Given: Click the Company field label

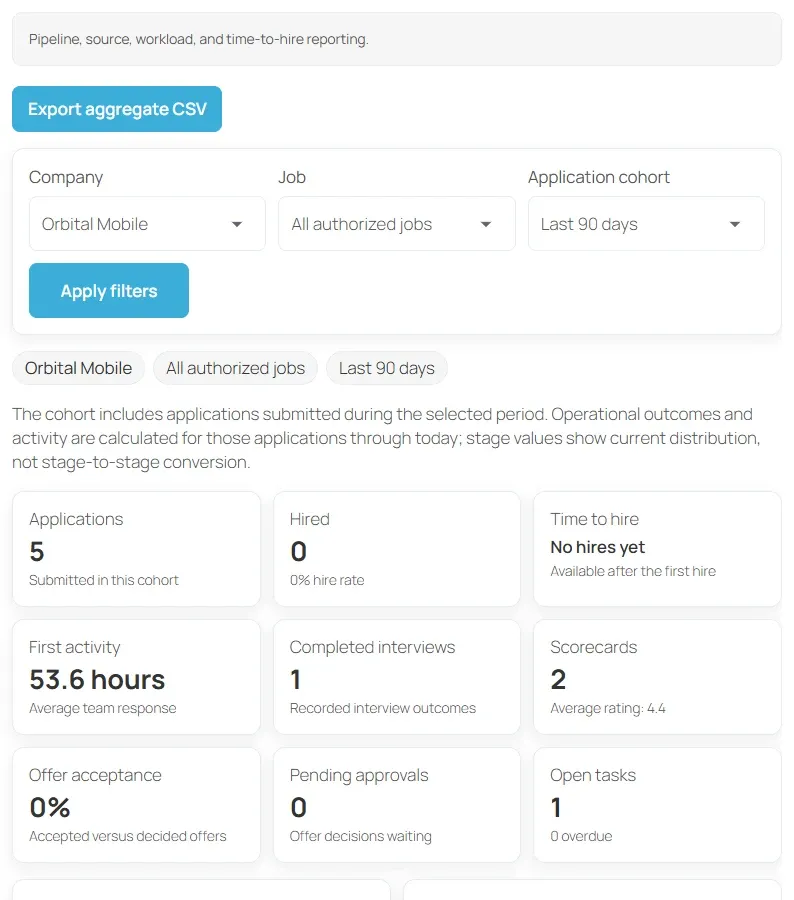Looking at the screenshot, I should click(66, 177).
